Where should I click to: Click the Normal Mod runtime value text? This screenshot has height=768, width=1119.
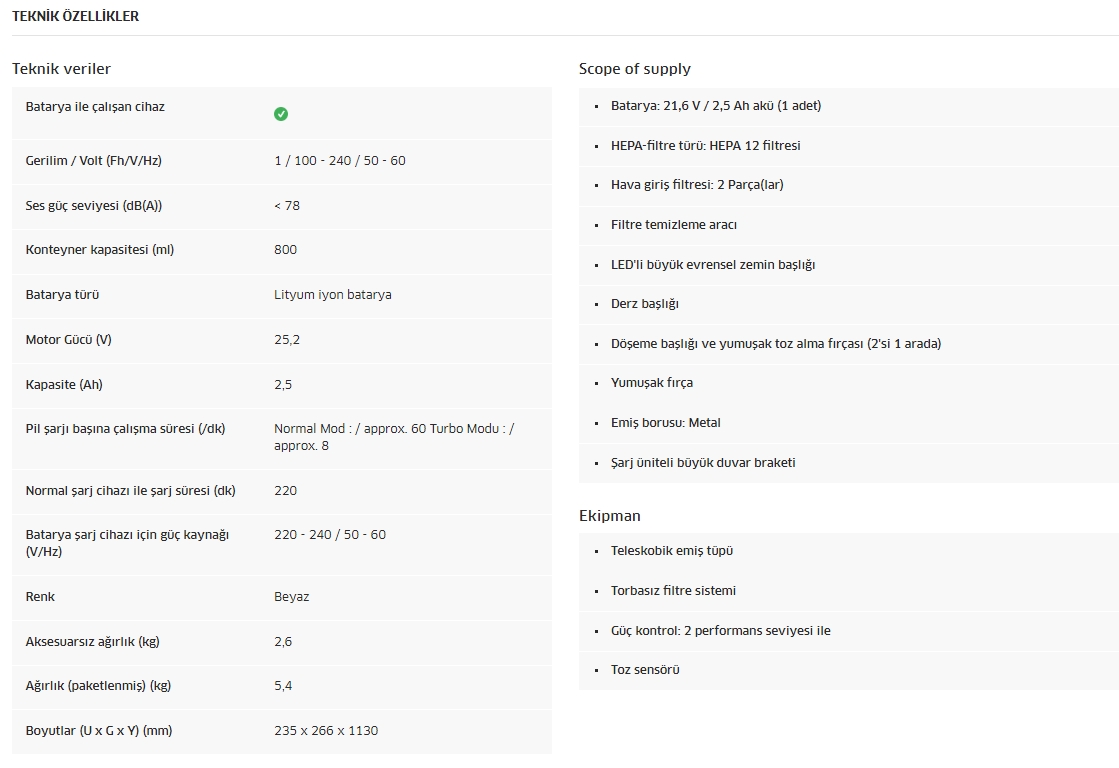pos(395,437)
